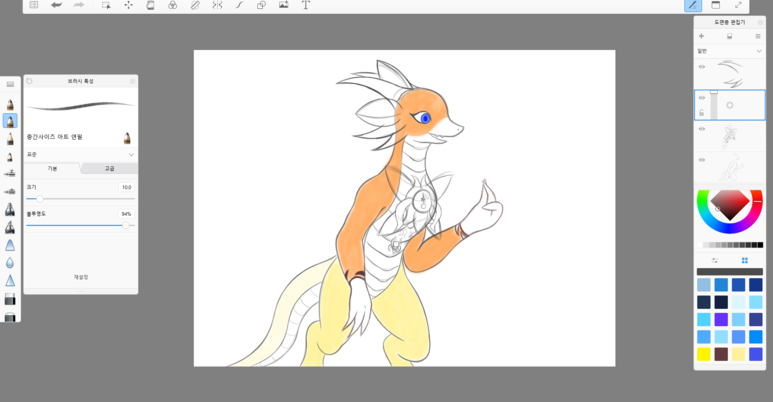The height and width of the screenshot is (402, 773).
Task: Select the first pencil brush in palette
Action: 10,104
